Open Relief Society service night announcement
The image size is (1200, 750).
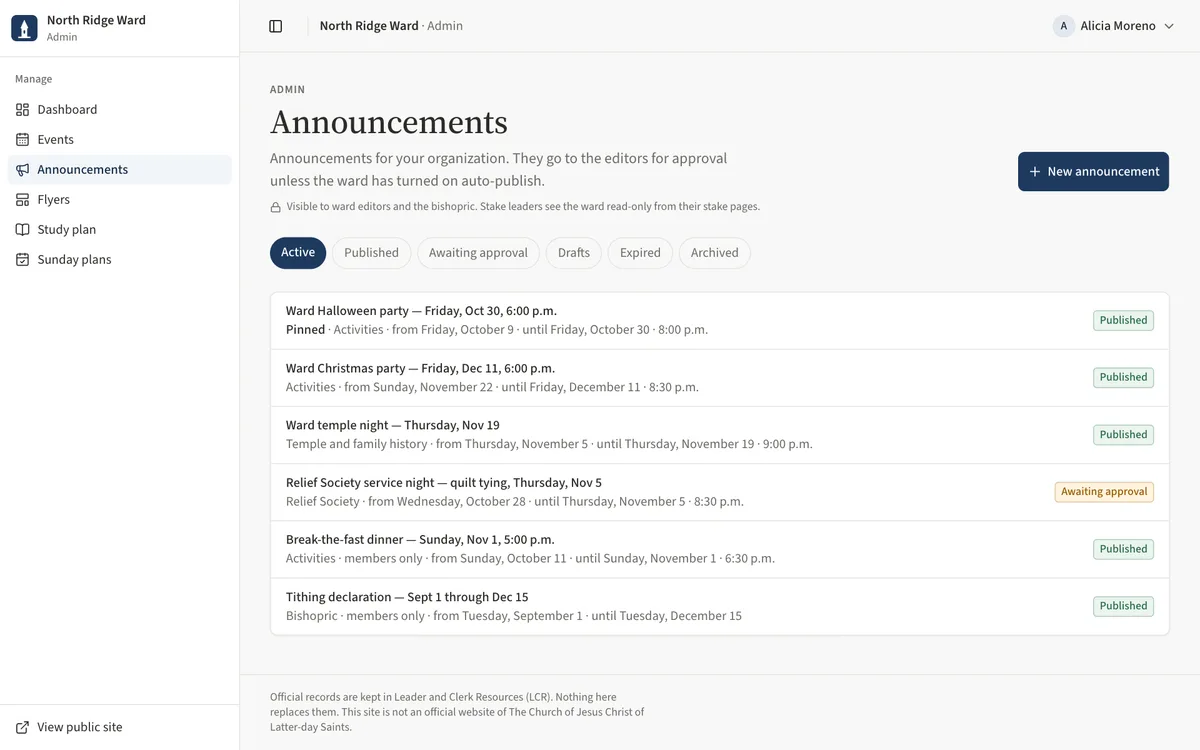720,492
